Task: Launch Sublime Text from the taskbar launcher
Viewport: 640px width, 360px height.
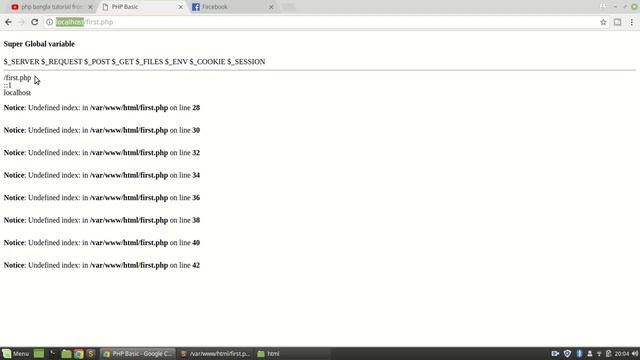Action: [91, 353]
